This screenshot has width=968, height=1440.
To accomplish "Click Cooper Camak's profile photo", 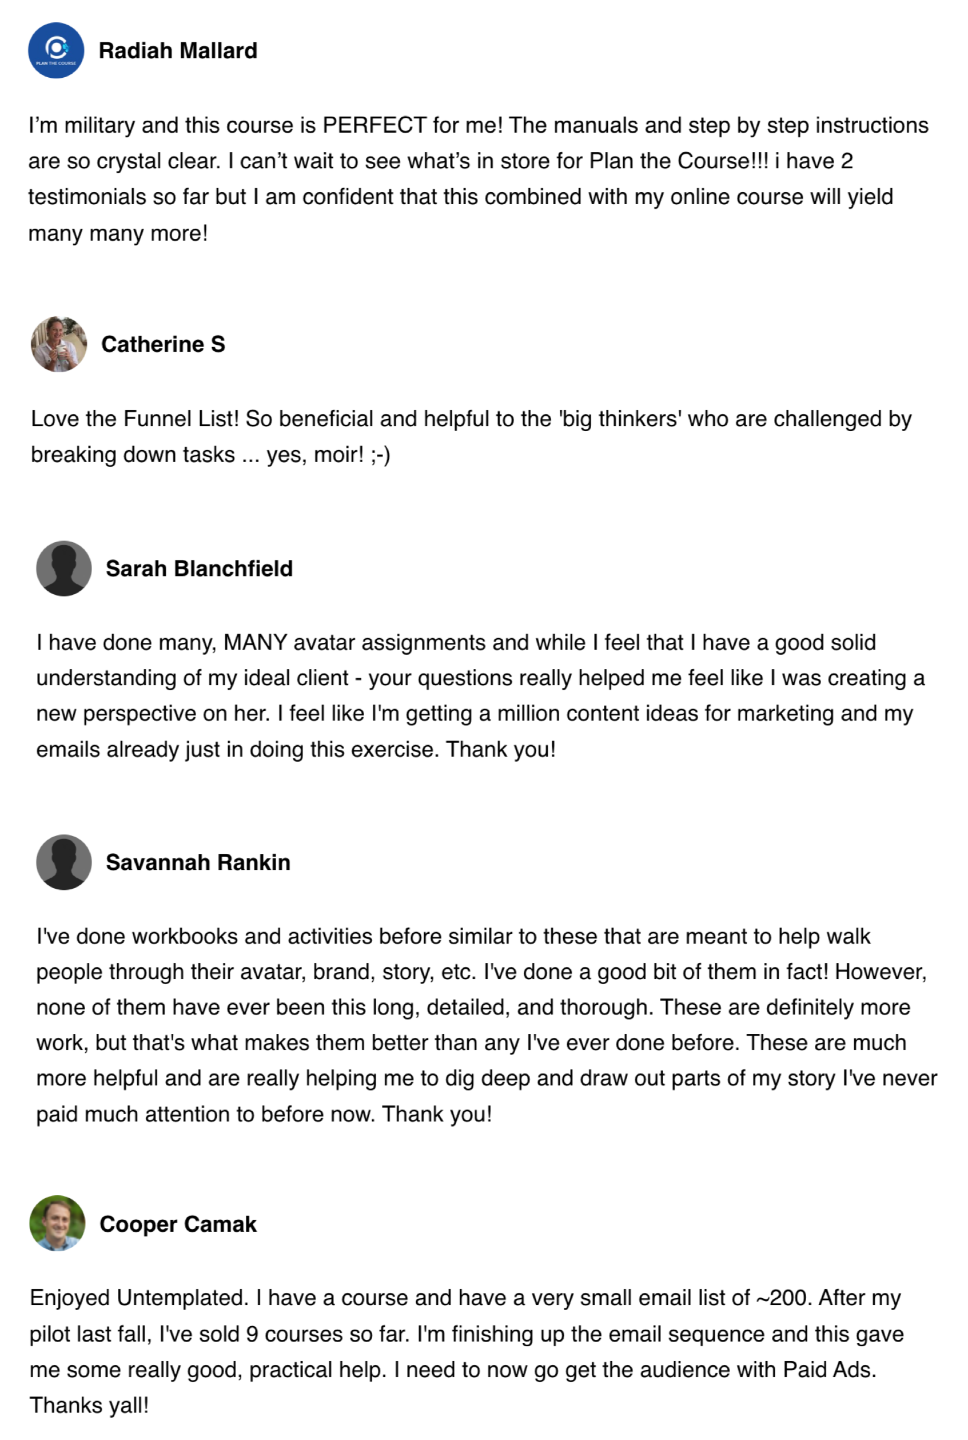I will pos(57,1223).
